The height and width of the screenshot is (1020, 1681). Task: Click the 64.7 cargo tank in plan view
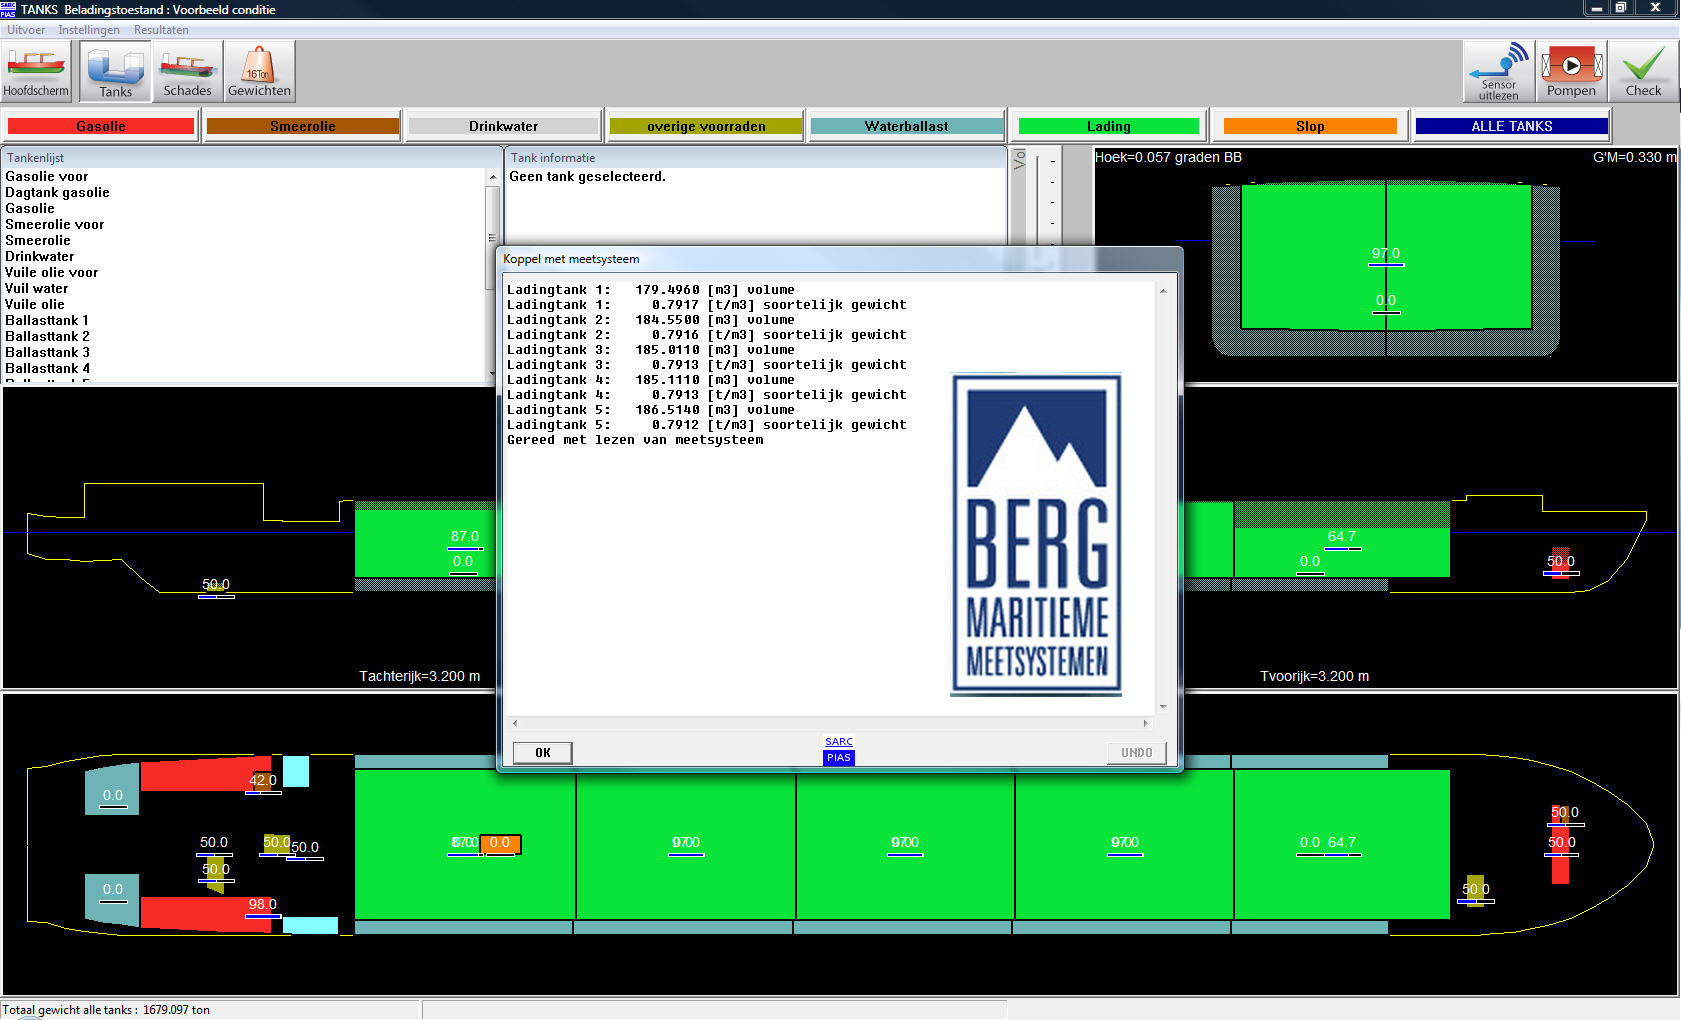pos(1341,844)
